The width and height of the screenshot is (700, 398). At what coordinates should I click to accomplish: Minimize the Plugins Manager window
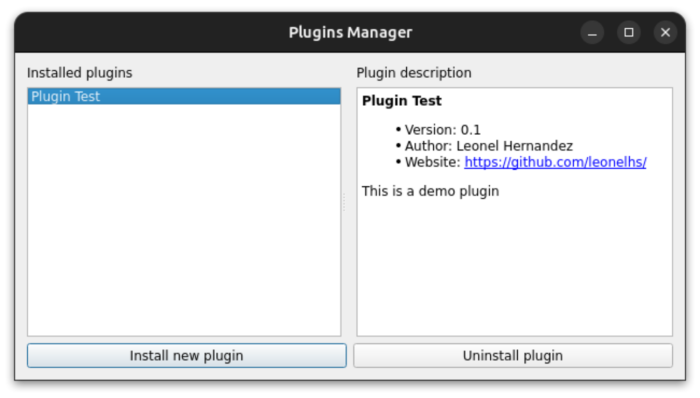[x=592, y=33]
